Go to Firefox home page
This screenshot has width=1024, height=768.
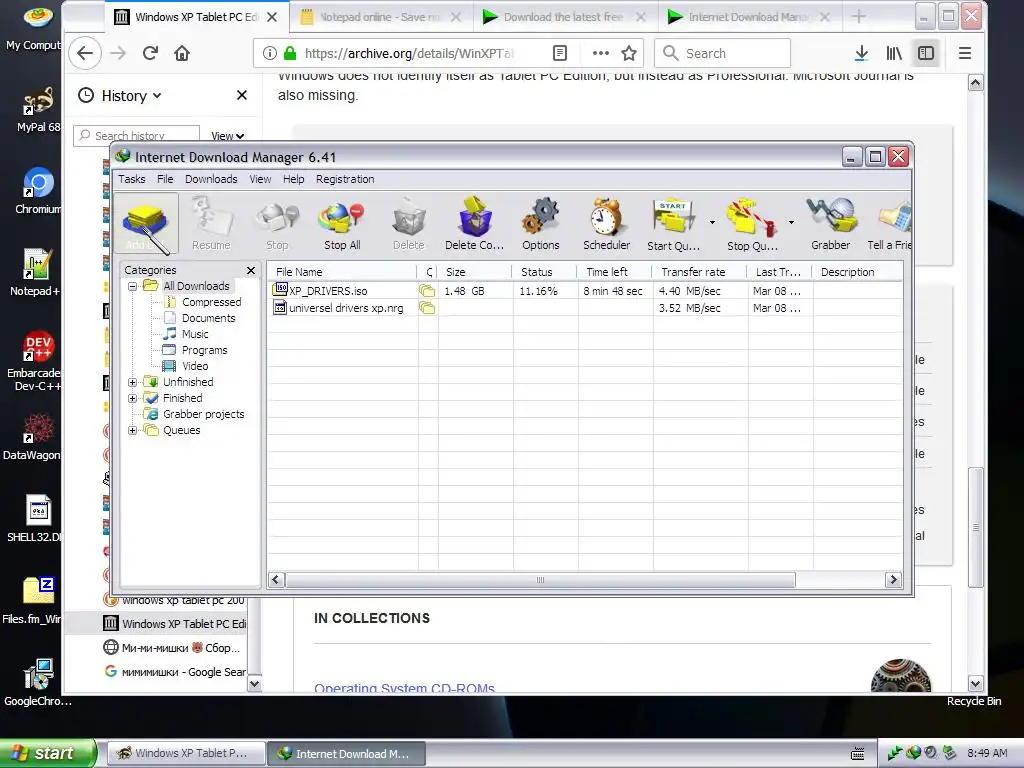pyautogui.click(x=182, y=54)
